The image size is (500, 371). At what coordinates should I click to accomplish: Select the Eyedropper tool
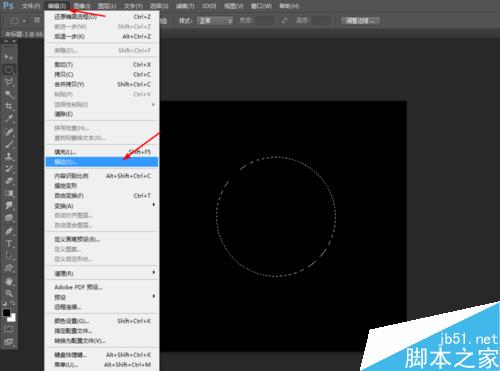[x=9, y=119]
